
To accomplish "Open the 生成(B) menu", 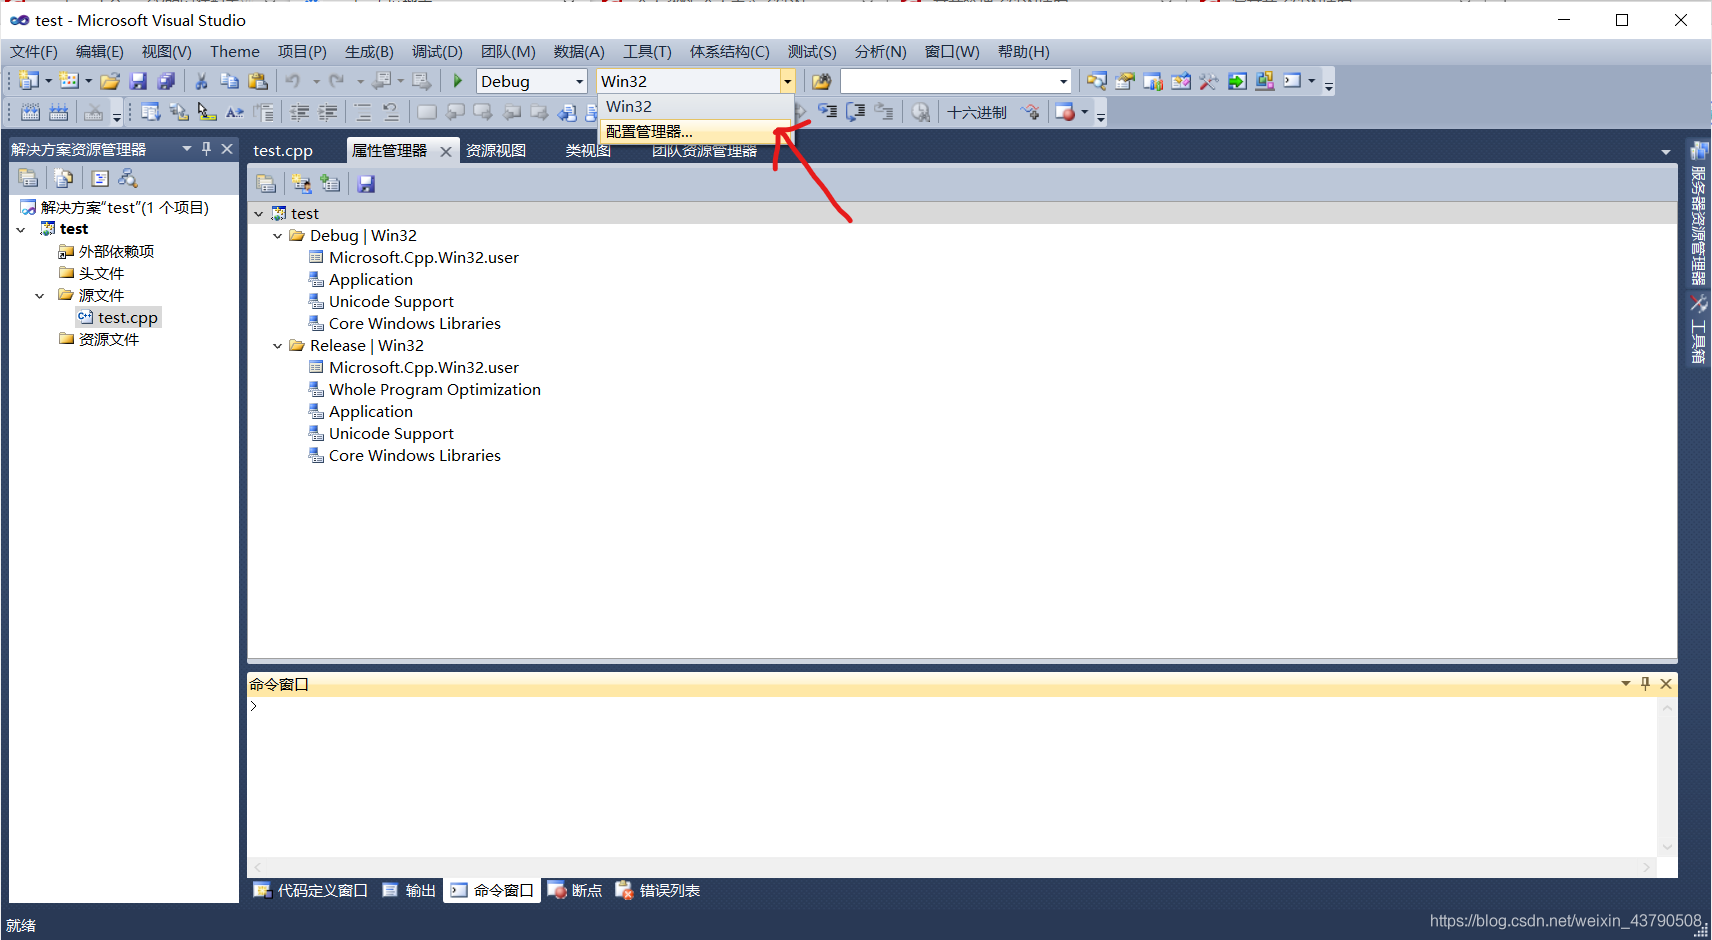I will (369, 52).
